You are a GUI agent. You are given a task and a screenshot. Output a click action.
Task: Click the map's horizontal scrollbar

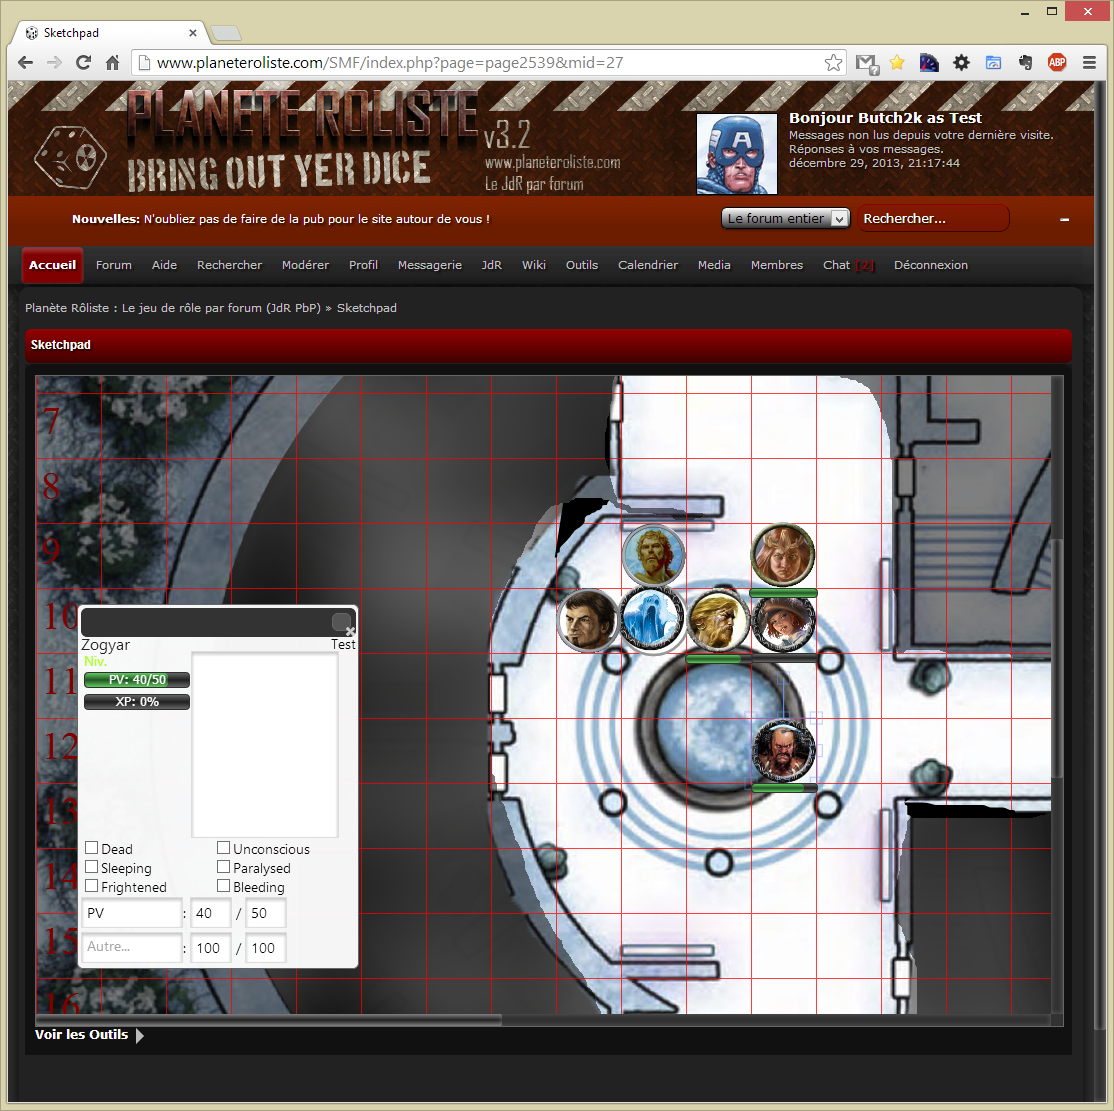point(268,1020)
